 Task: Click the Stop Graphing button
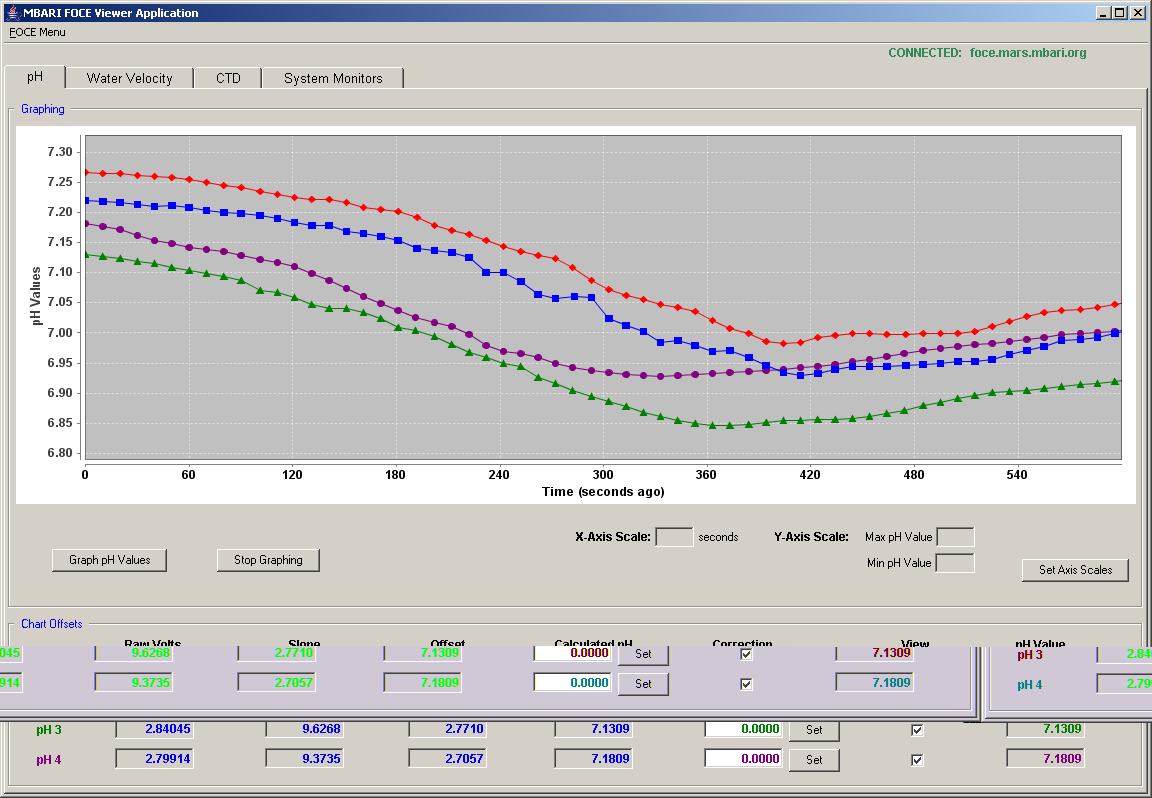pyautogui.click(x=268, y=560)
